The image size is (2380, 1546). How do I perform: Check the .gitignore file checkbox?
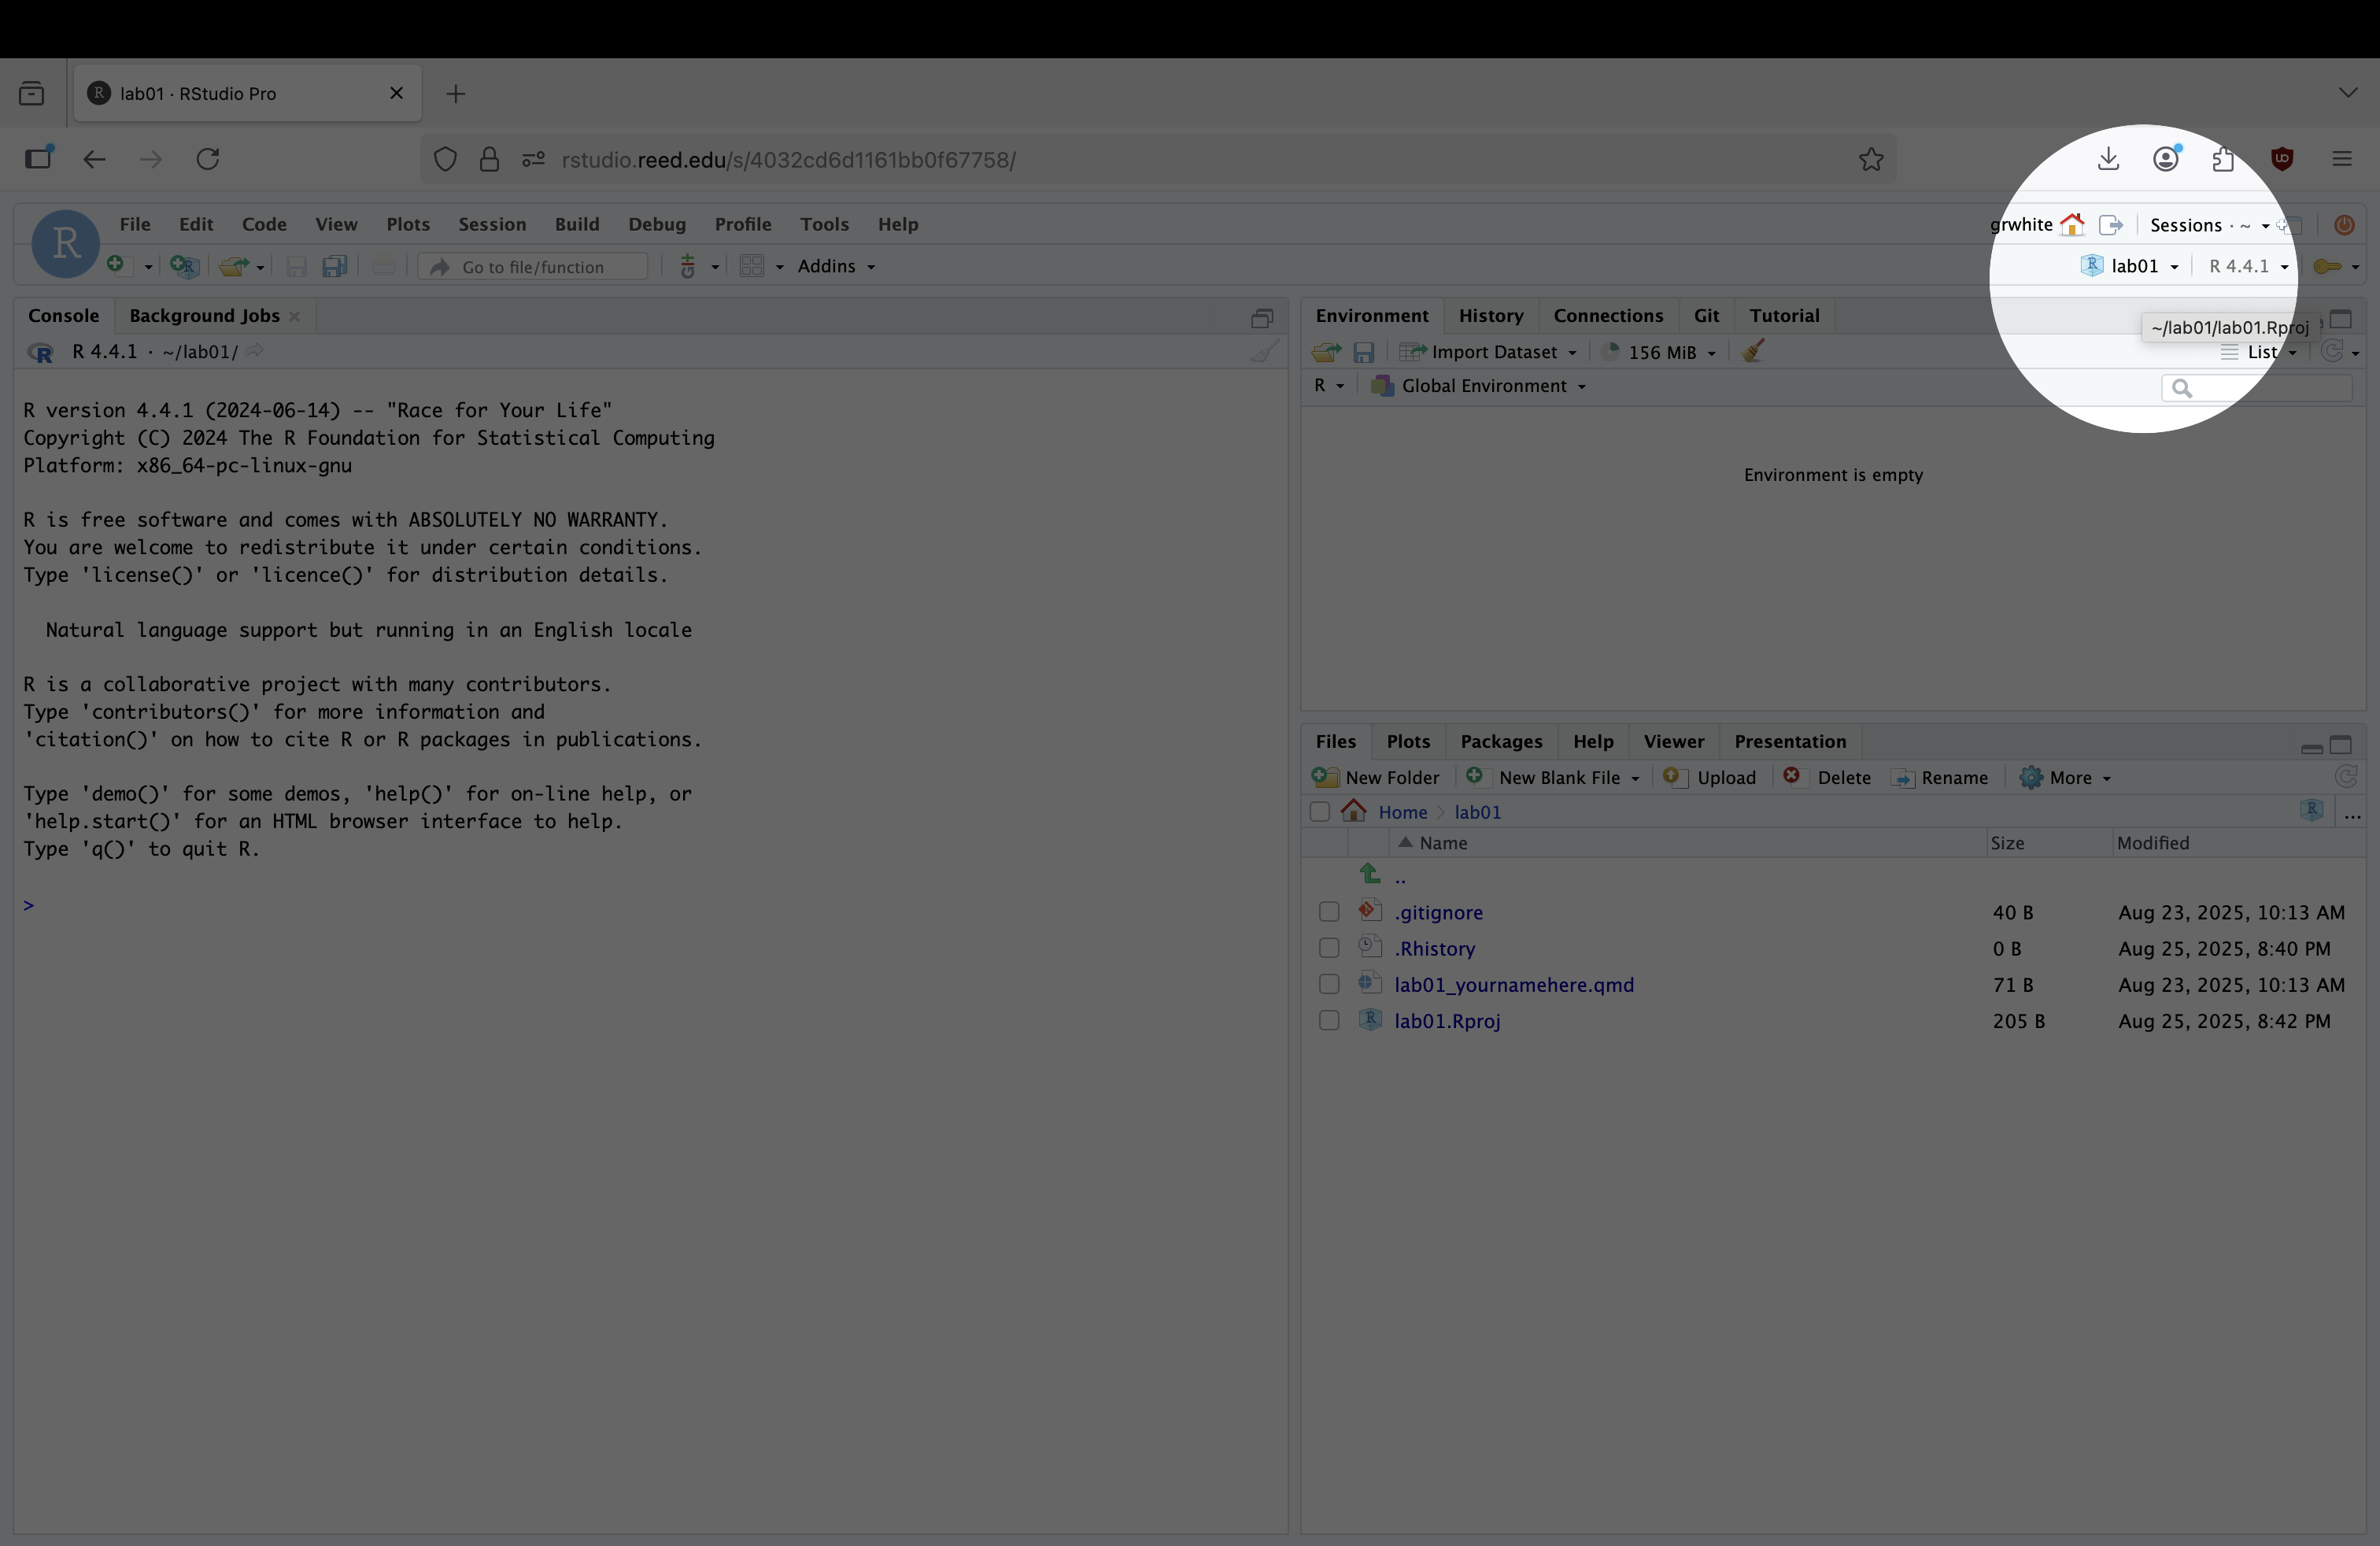(1328, 912)
